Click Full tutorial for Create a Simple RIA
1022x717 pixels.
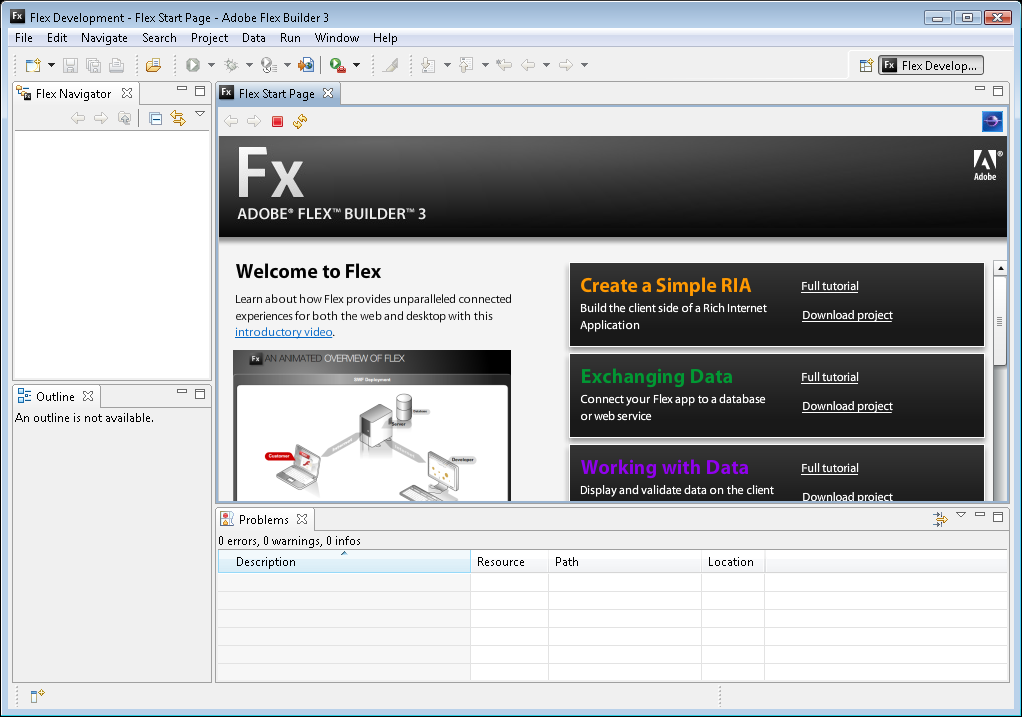pos(829,286)
